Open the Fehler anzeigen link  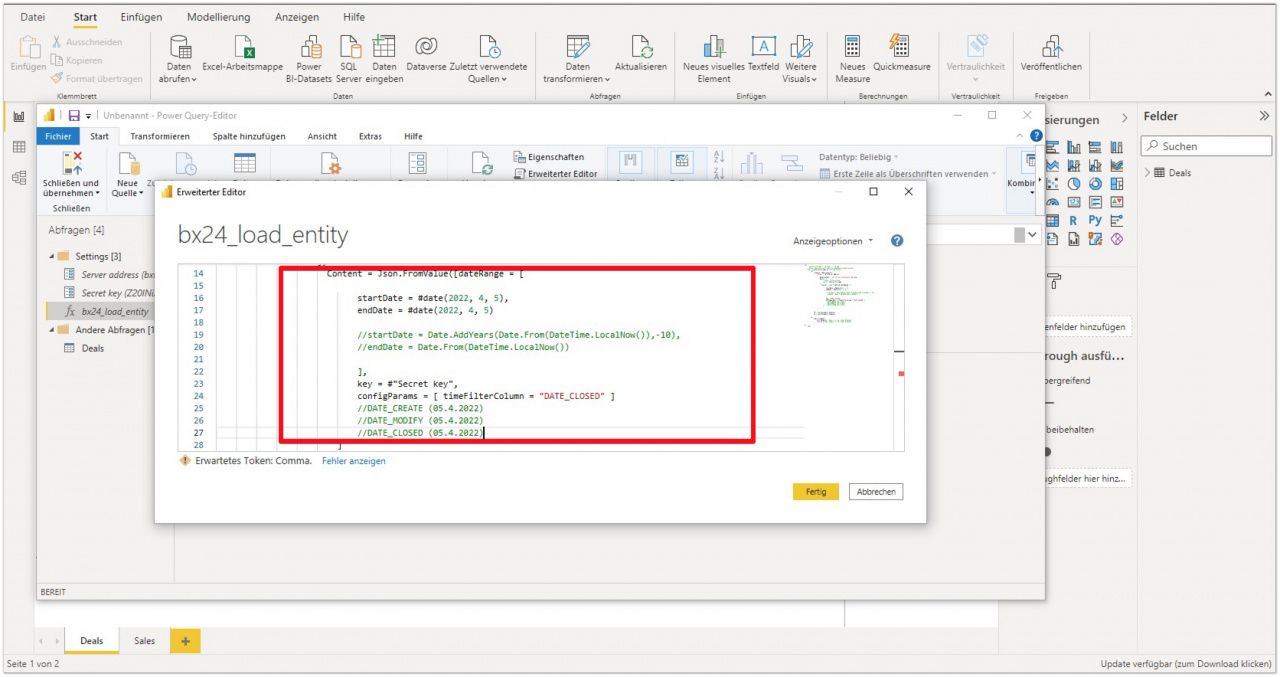pos(353,461)
